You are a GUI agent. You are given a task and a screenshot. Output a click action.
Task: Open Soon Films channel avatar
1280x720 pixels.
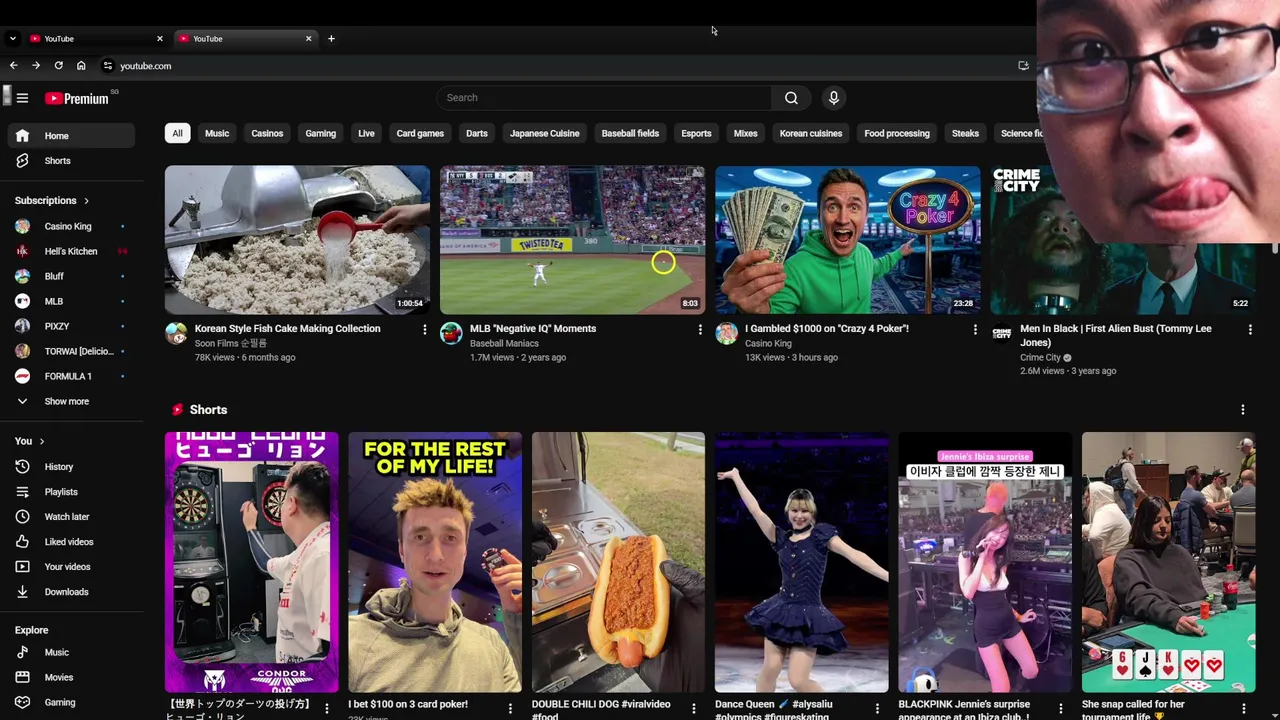click(176, 333)
